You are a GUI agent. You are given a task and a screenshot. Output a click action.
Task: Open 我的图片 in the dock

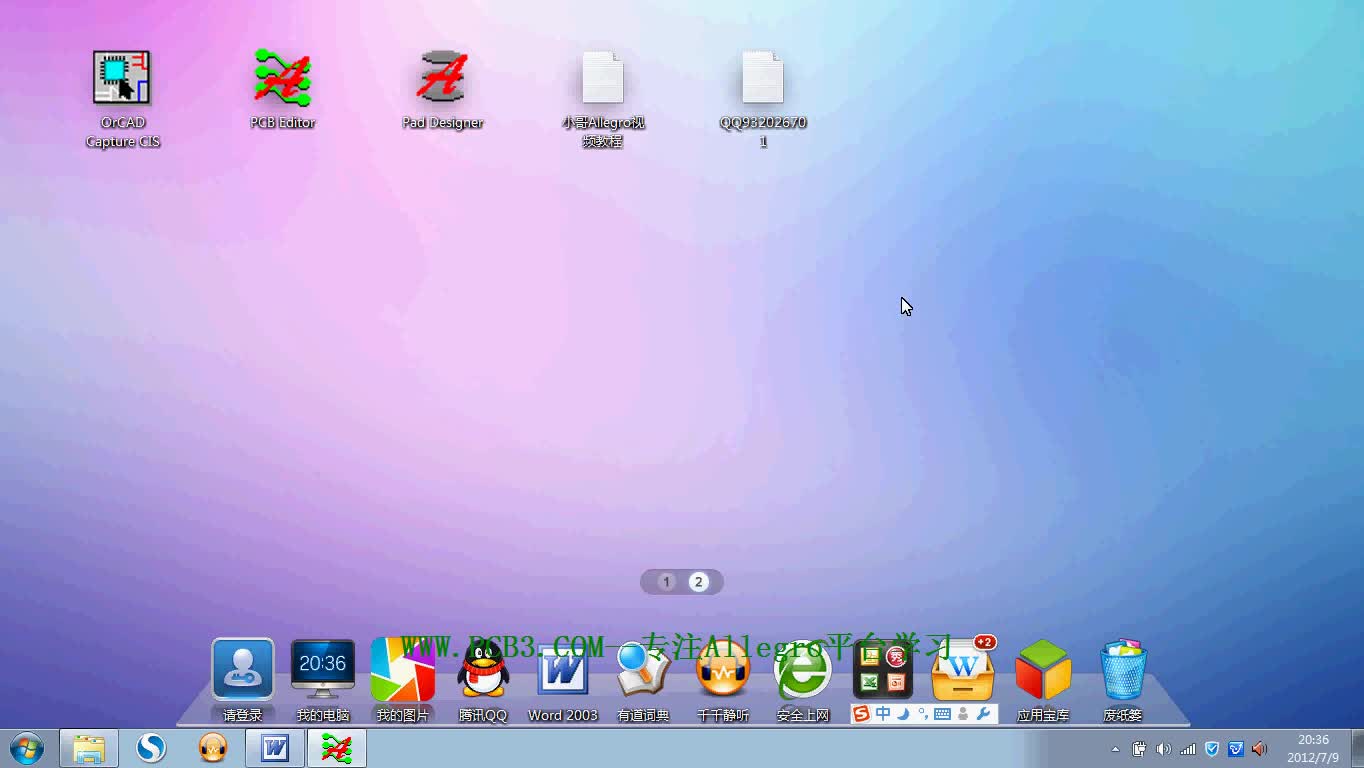tap(403, 680)
